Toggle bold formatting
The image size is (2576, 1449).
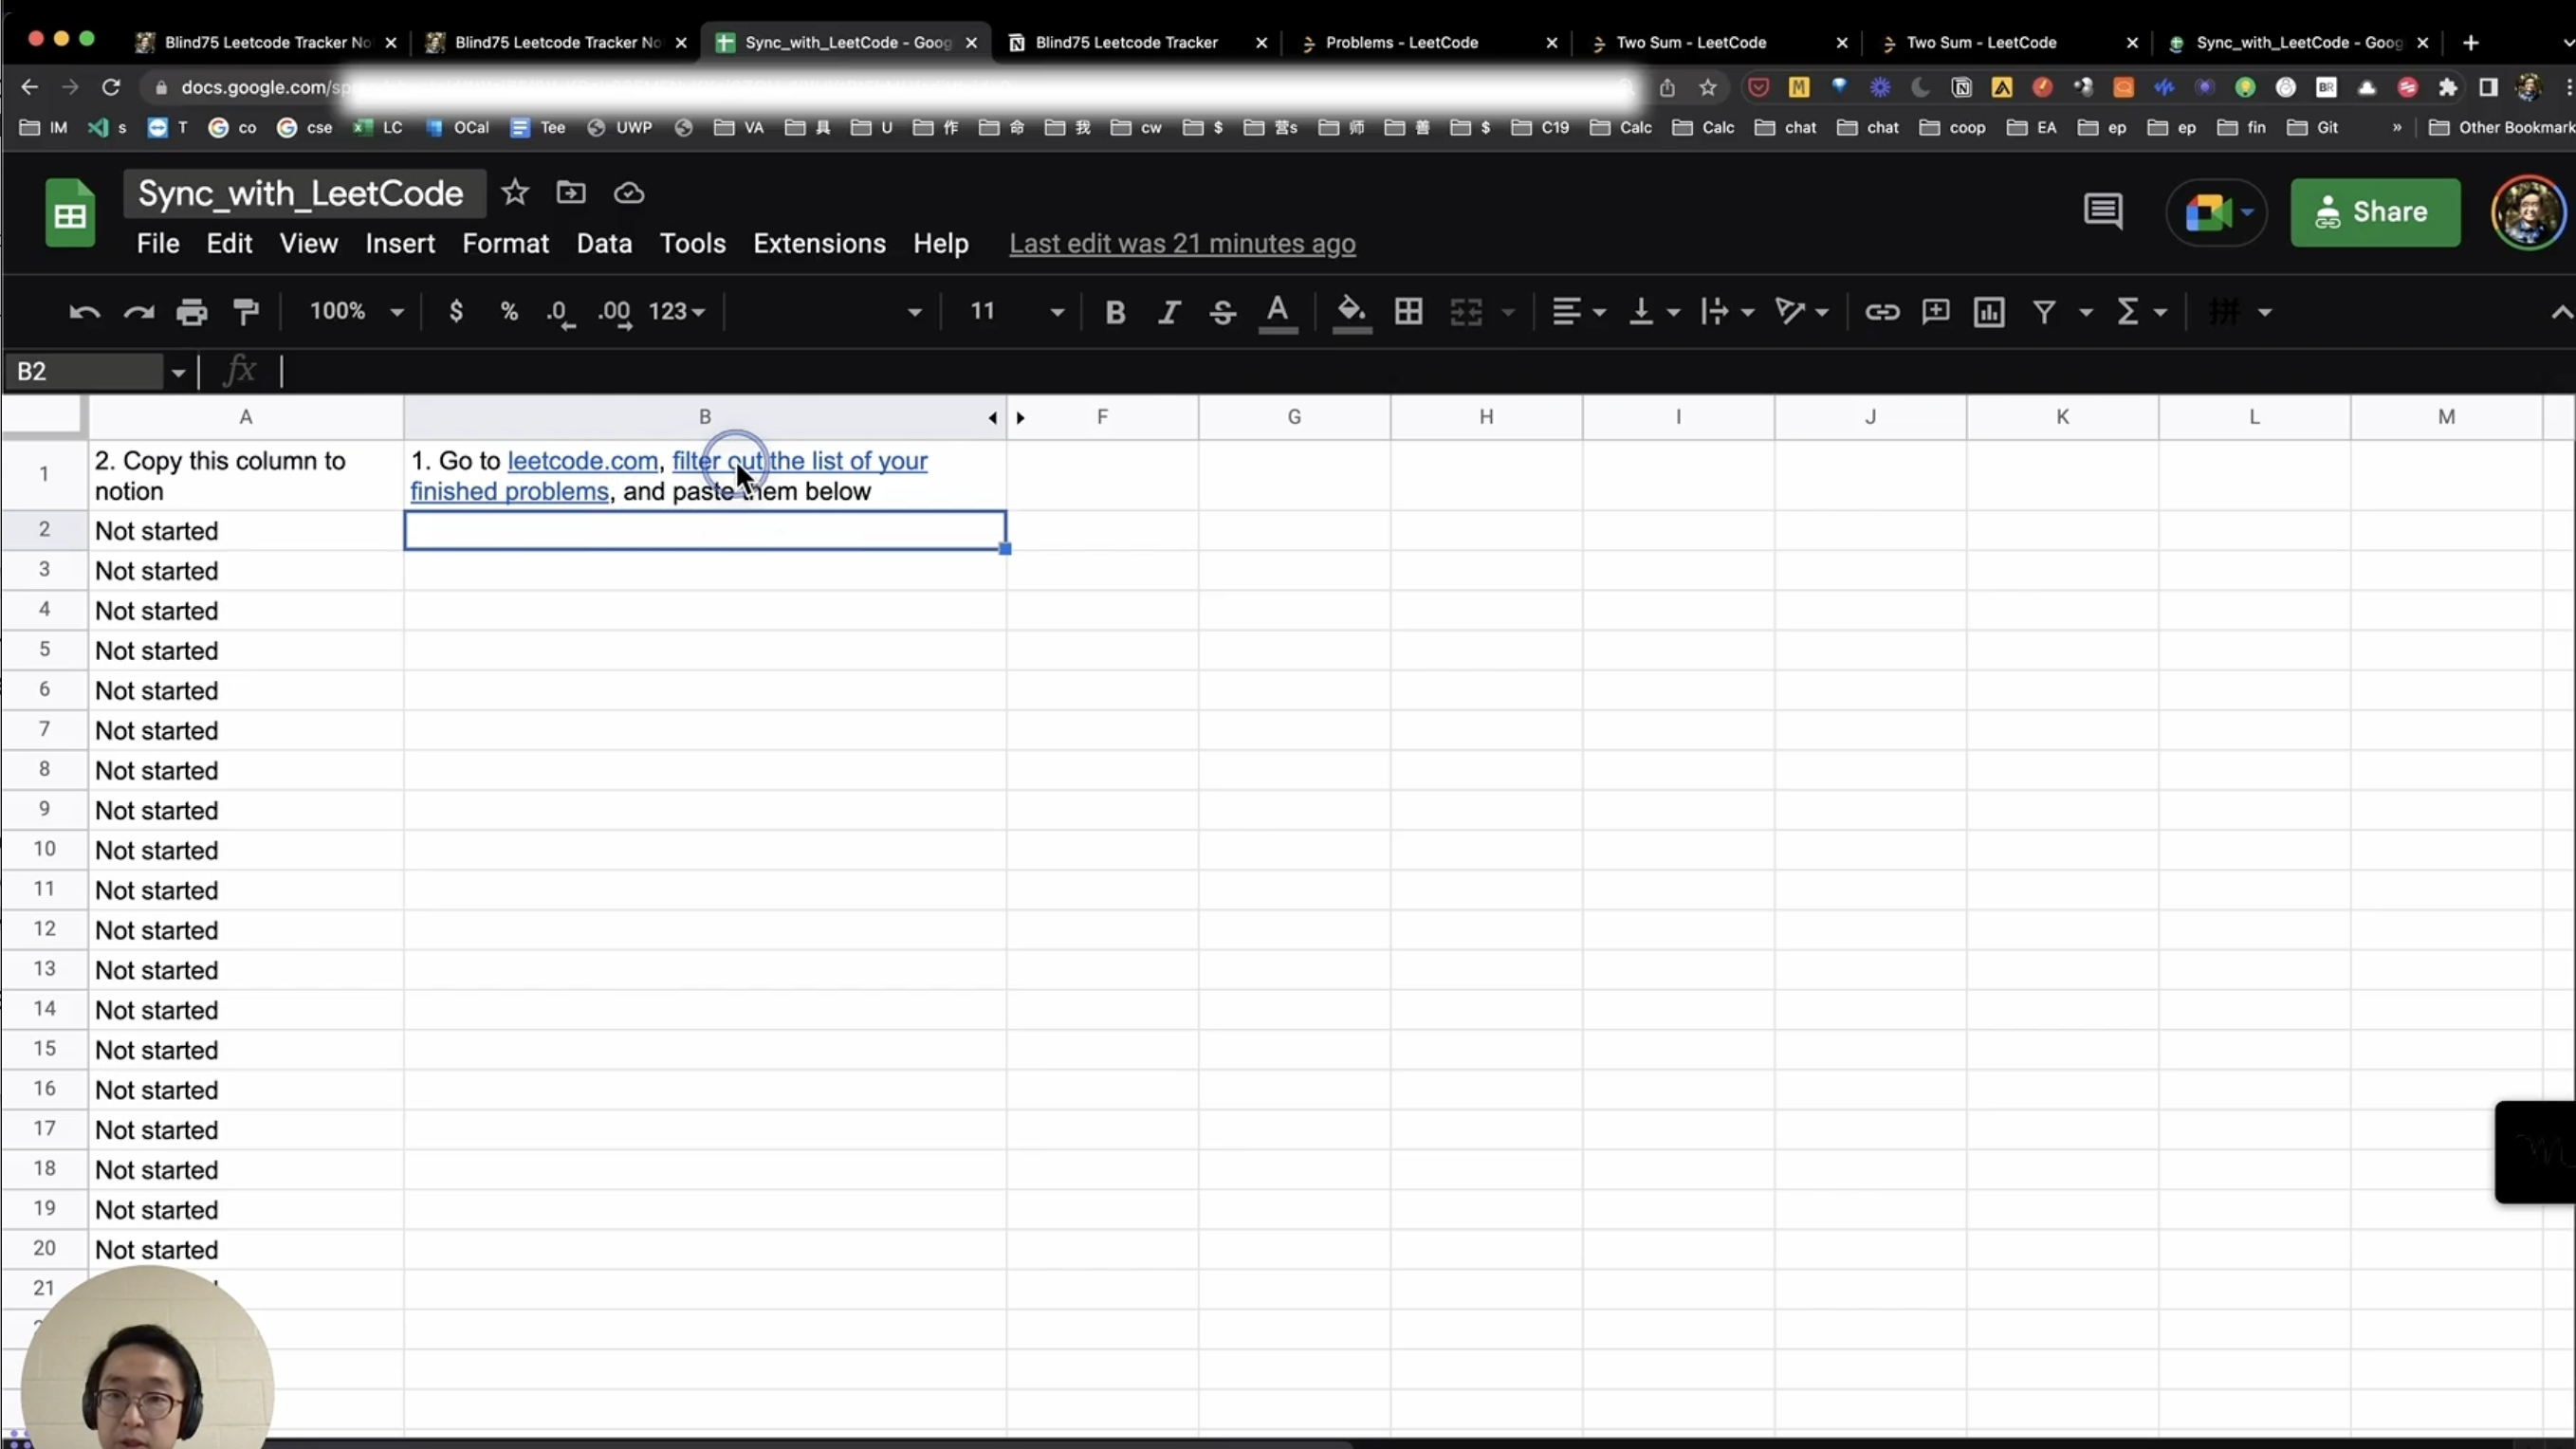(x=1115, y=312)
